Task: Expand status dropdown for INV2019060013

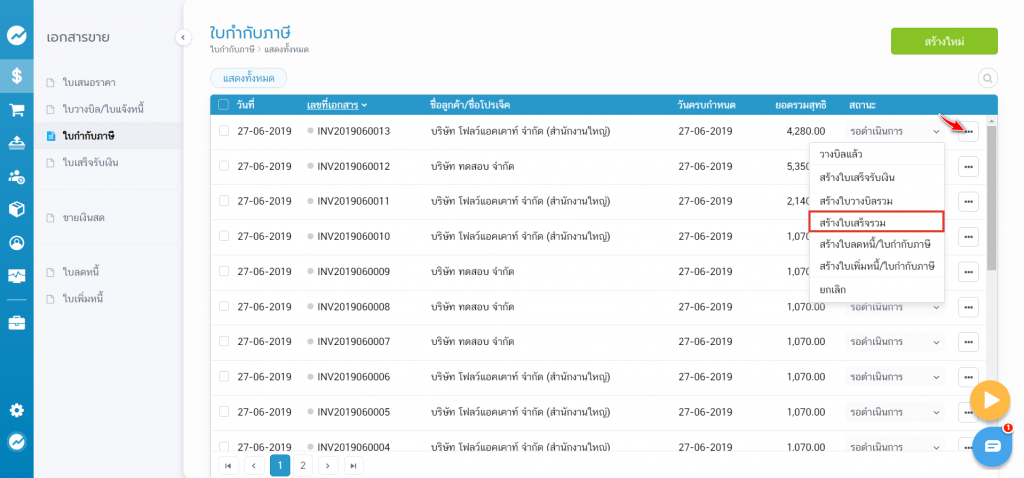Action: click(936, 131)
